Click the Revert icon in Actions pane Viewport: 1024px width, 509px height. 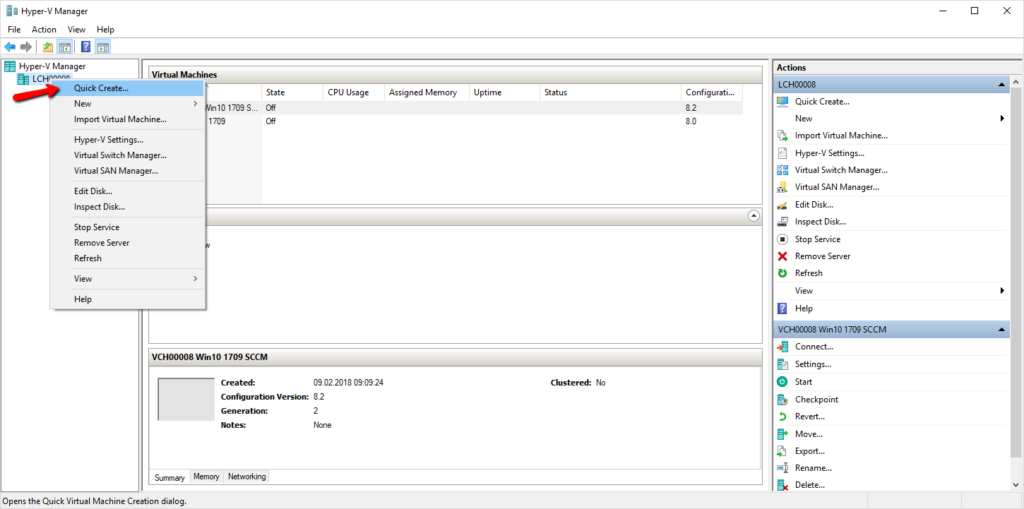coord(782,416)
